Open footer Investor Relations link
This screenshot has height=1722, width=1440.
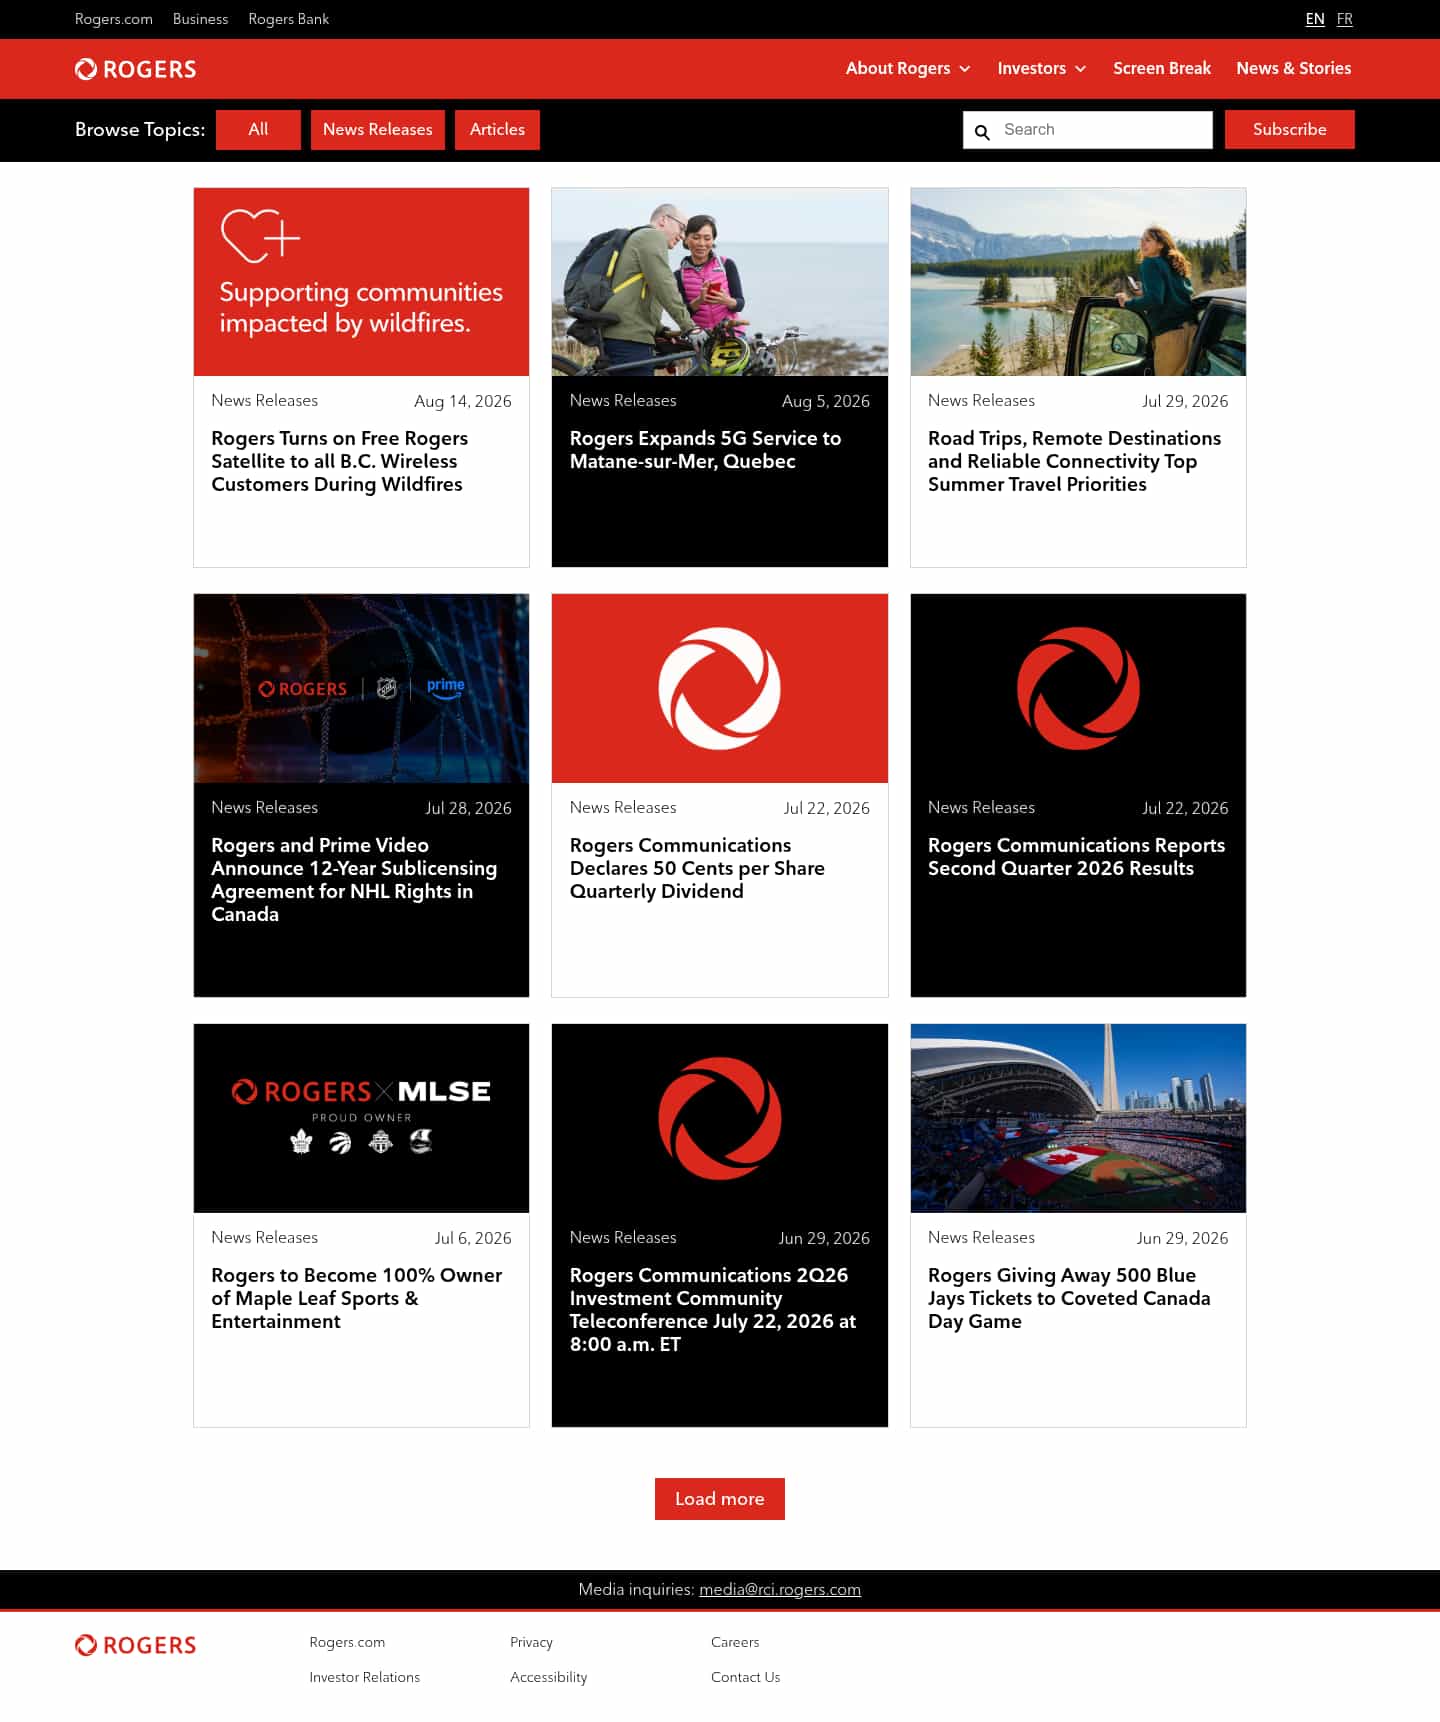(x=364, y=1677)
